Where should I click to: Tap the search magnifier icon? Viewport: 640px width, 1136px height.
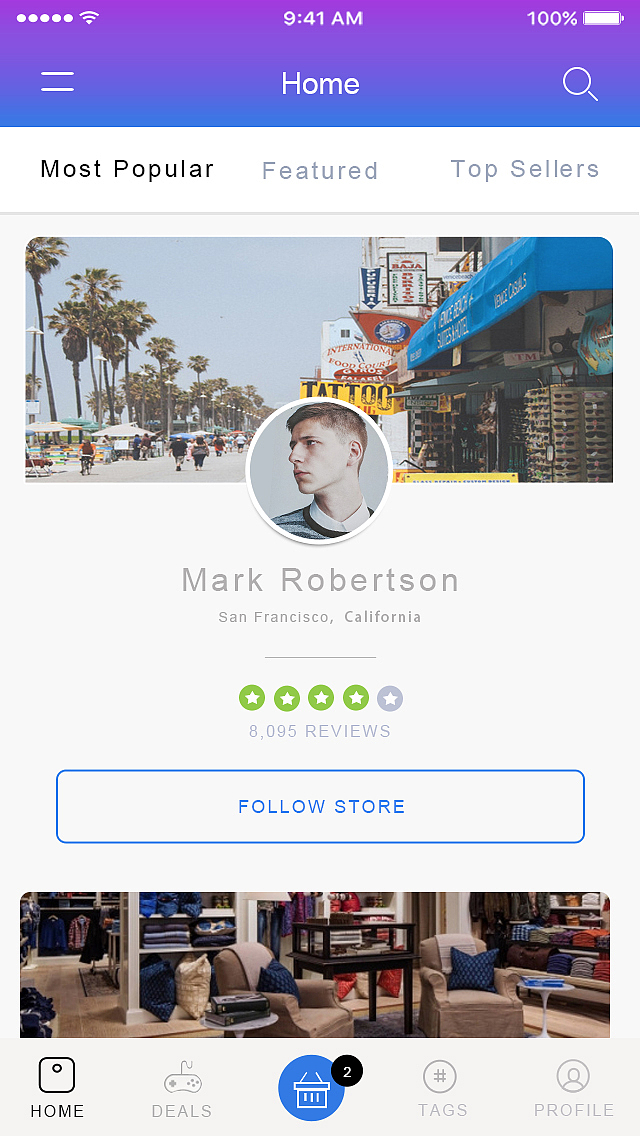point(581,84)
